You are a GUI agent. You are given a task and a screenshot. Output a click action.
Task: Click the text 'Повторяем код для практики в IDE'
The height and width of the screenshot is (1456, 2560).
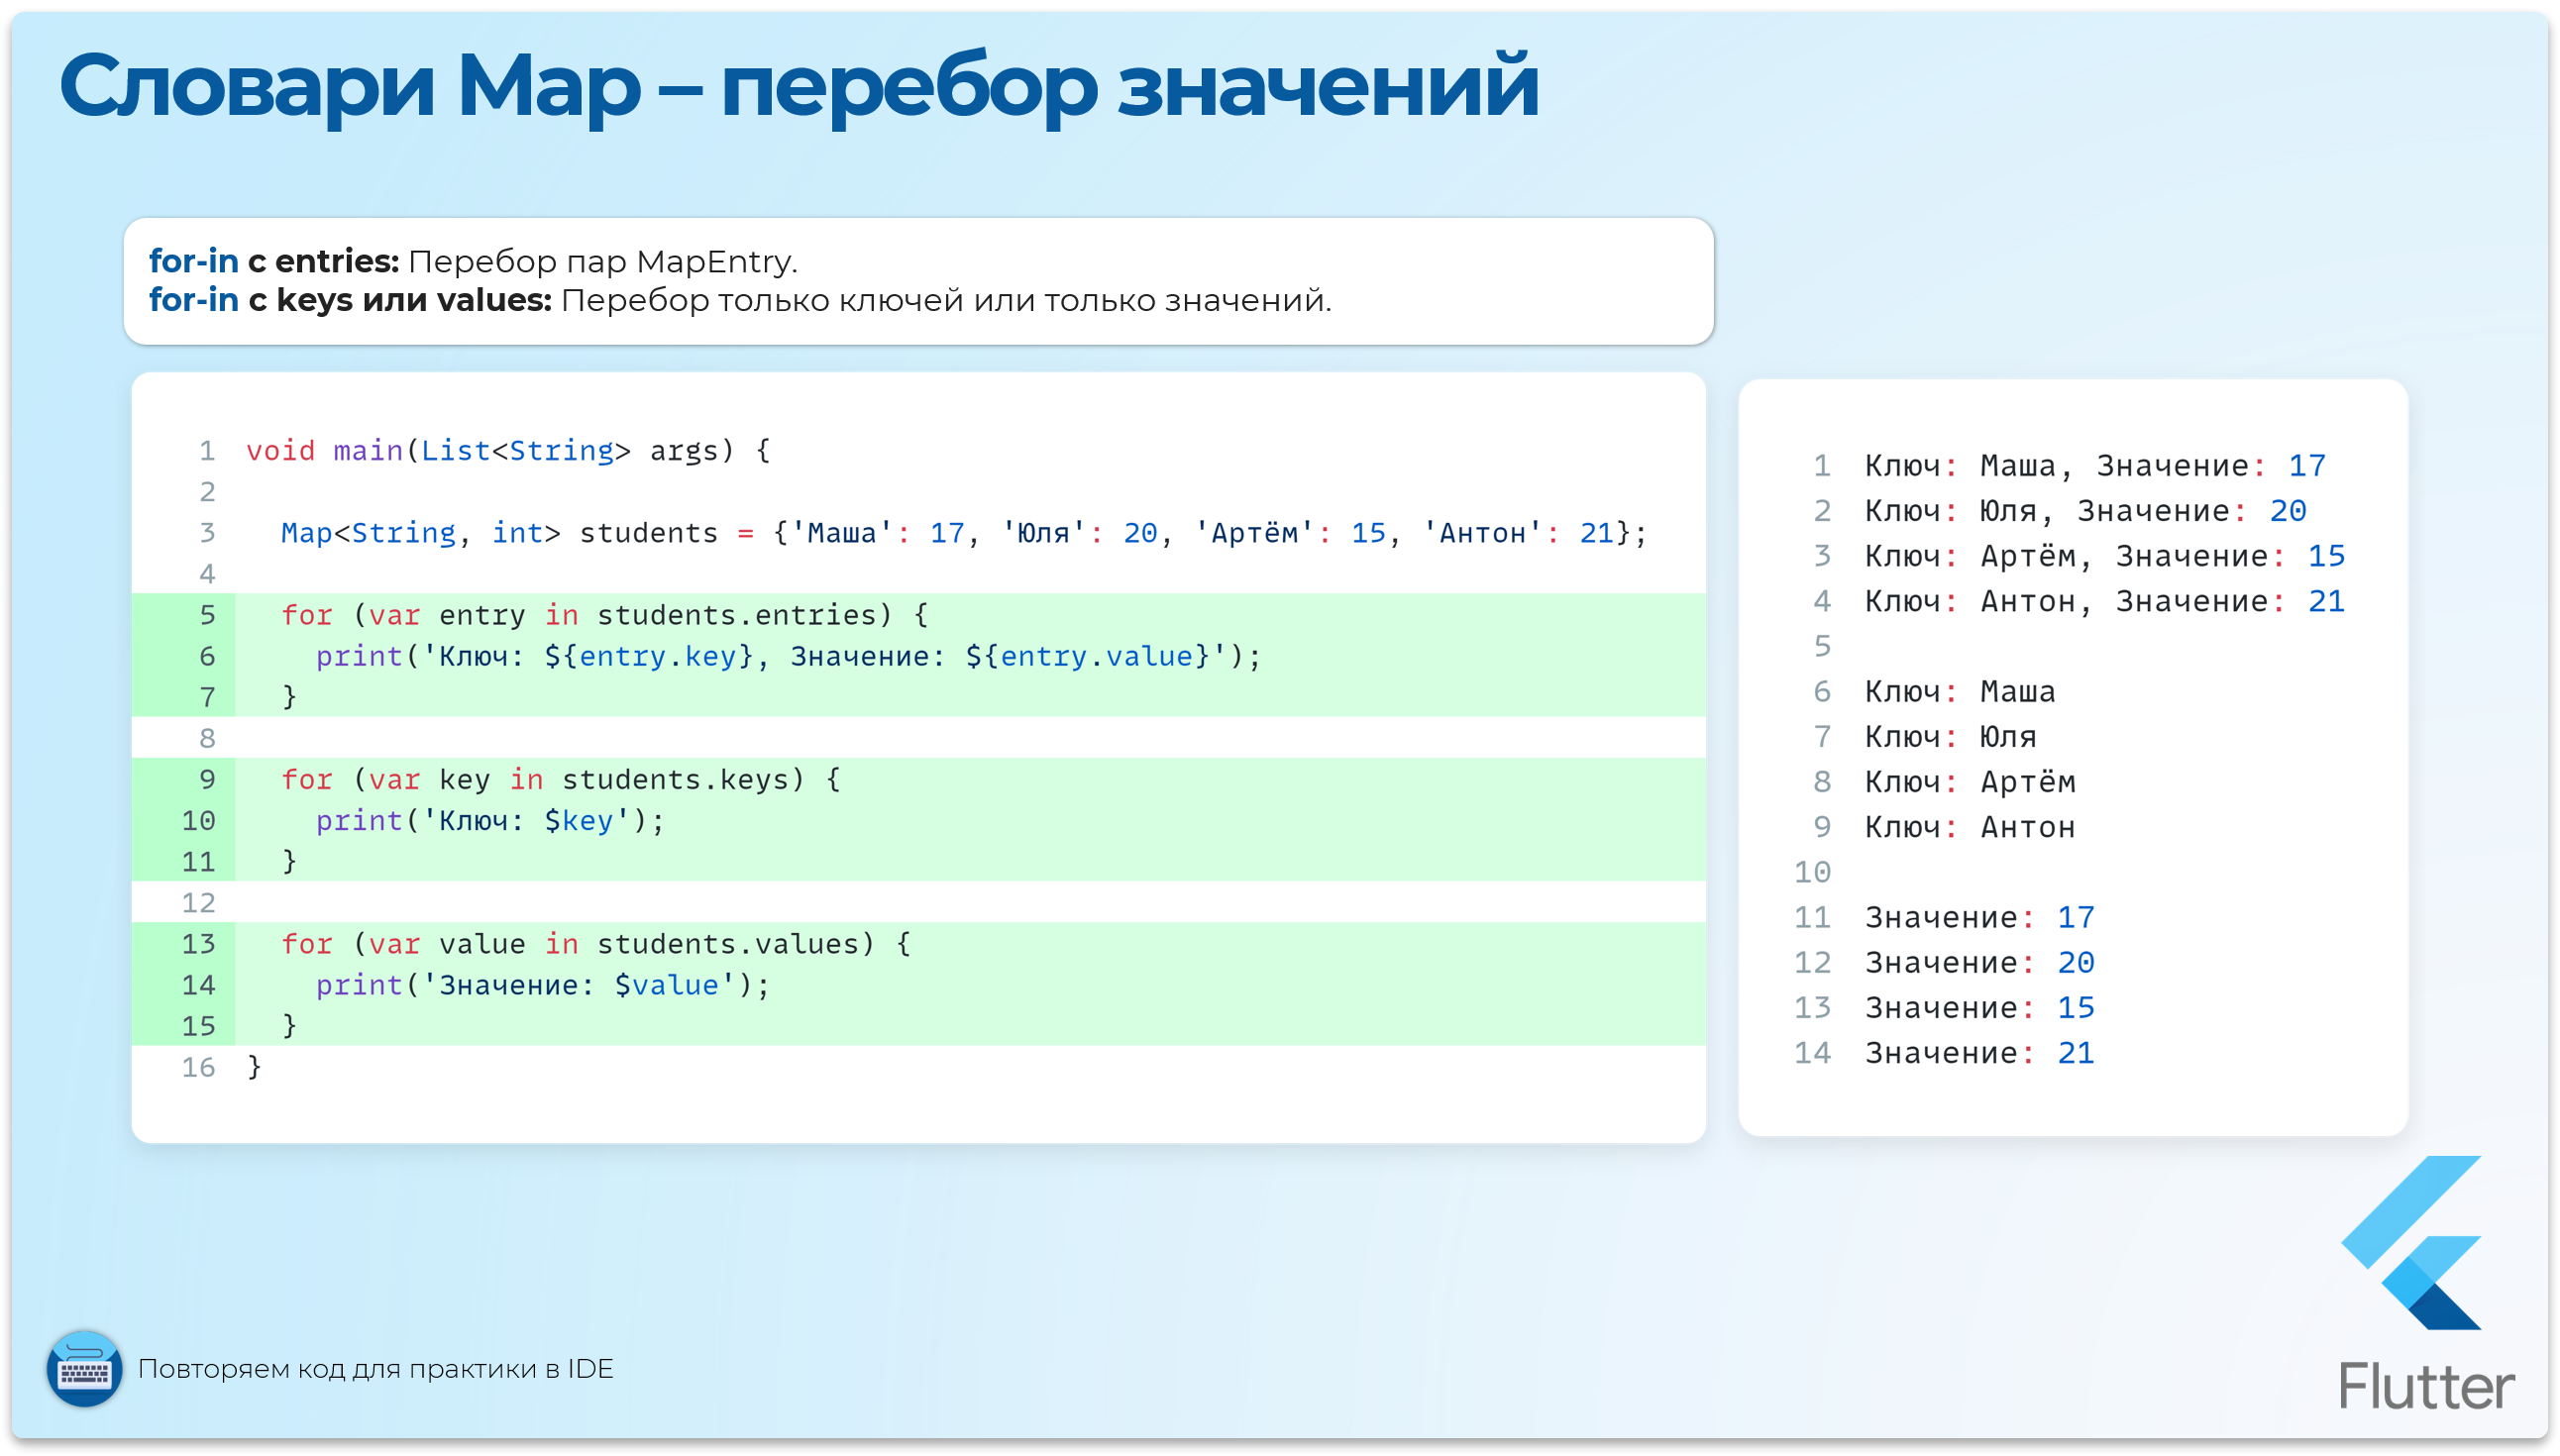pyautogui.click(x=378, y=1370)
